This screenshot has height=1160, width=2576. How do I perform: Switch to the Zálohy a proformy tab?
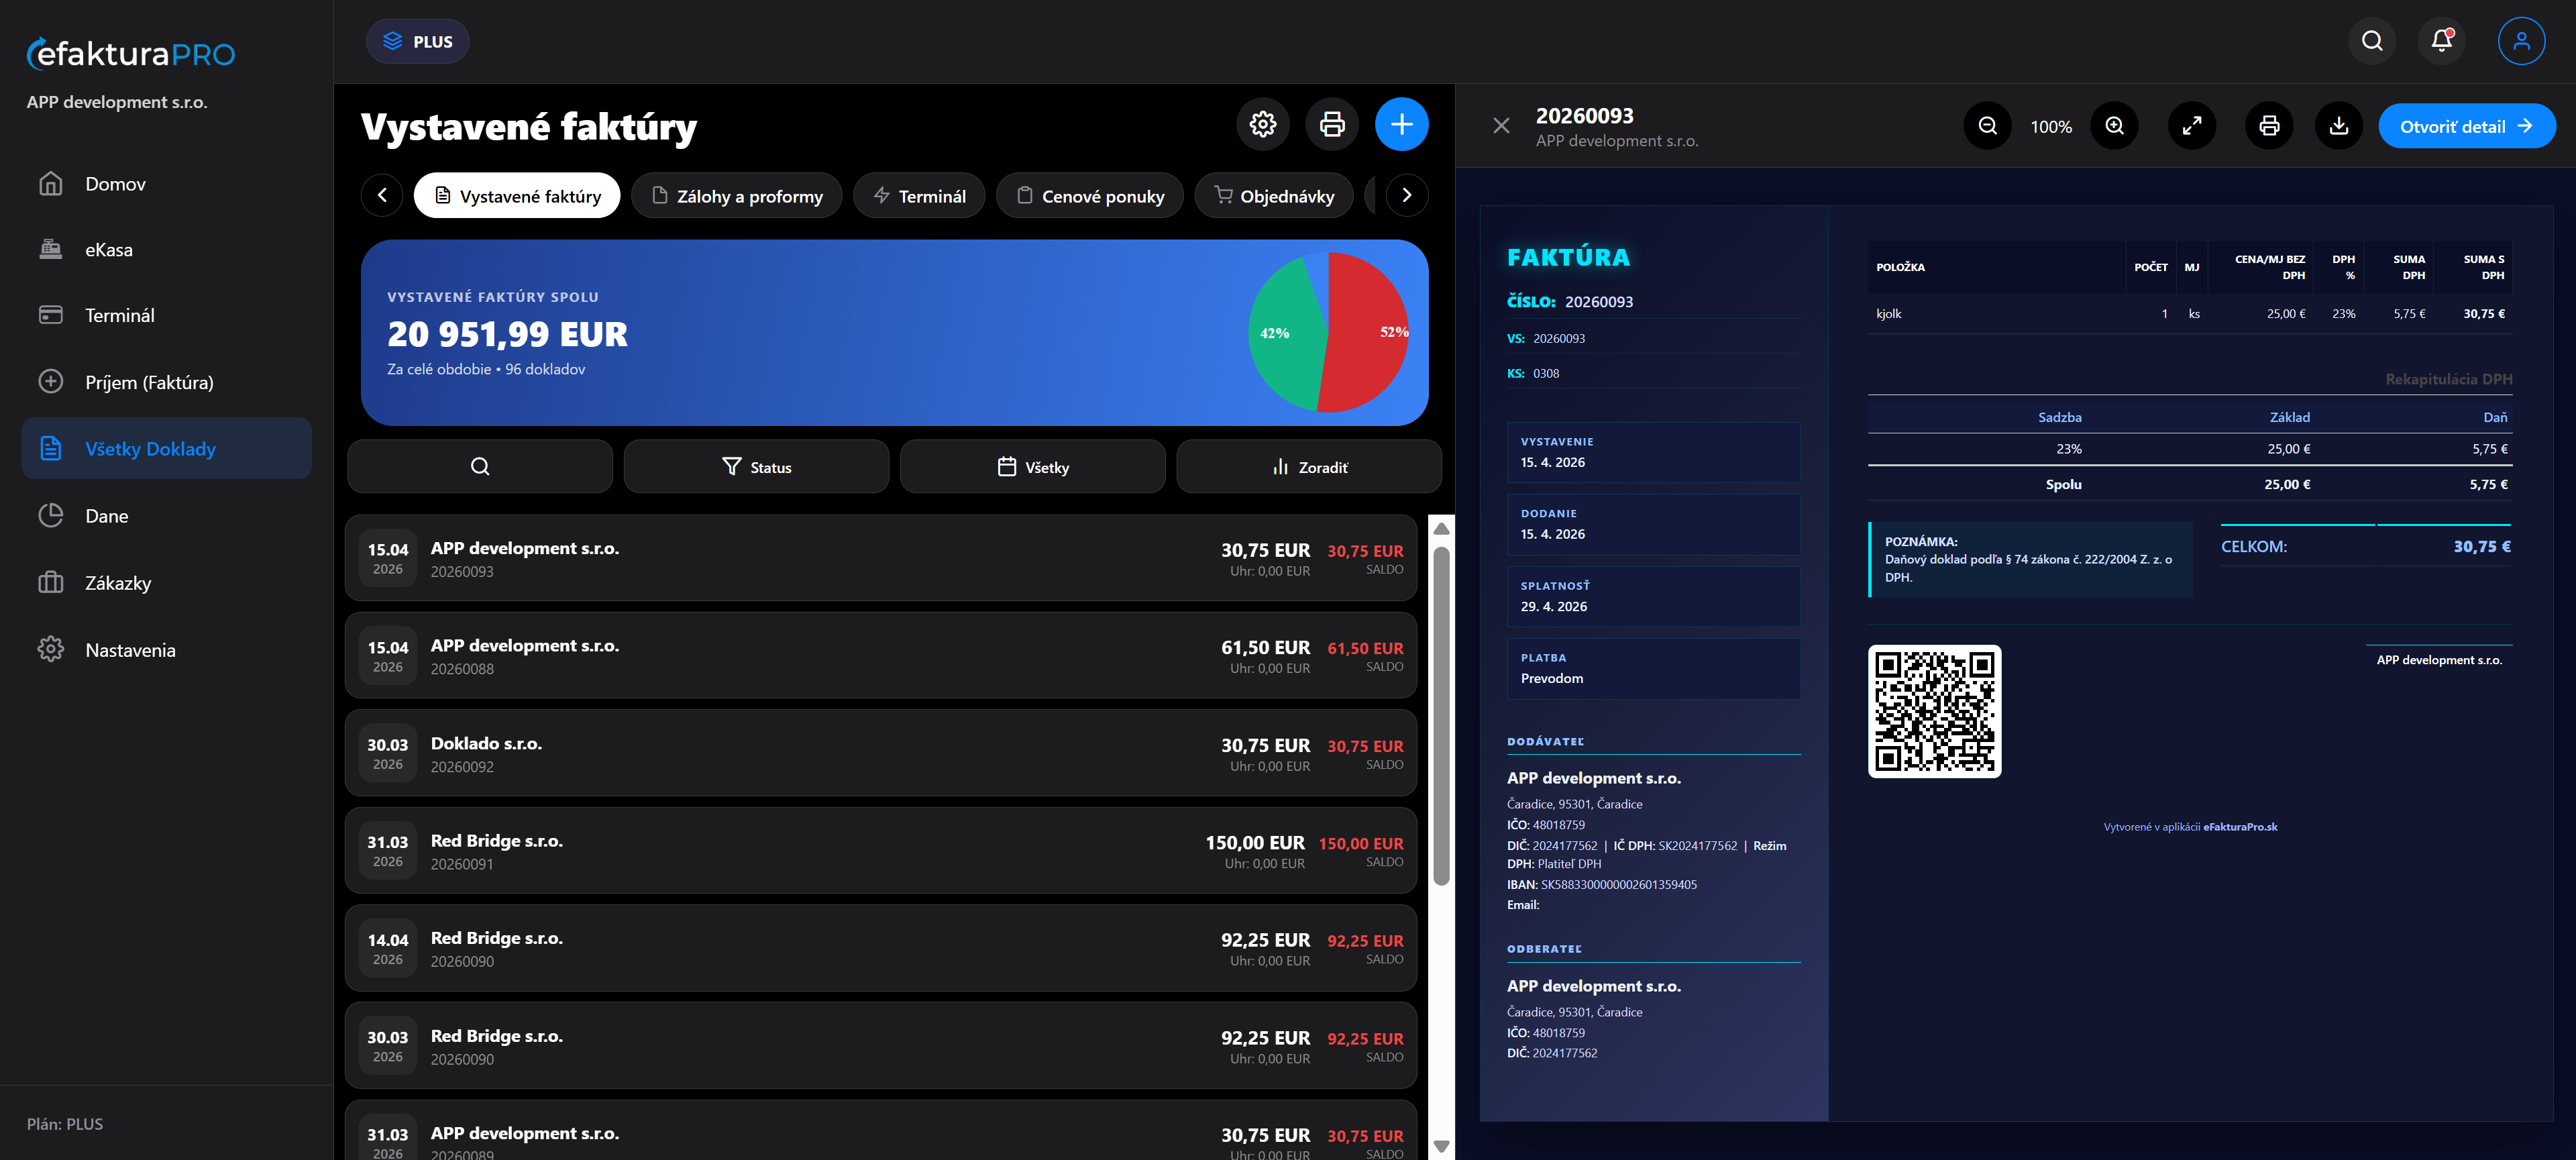click(x=736, y=196)
